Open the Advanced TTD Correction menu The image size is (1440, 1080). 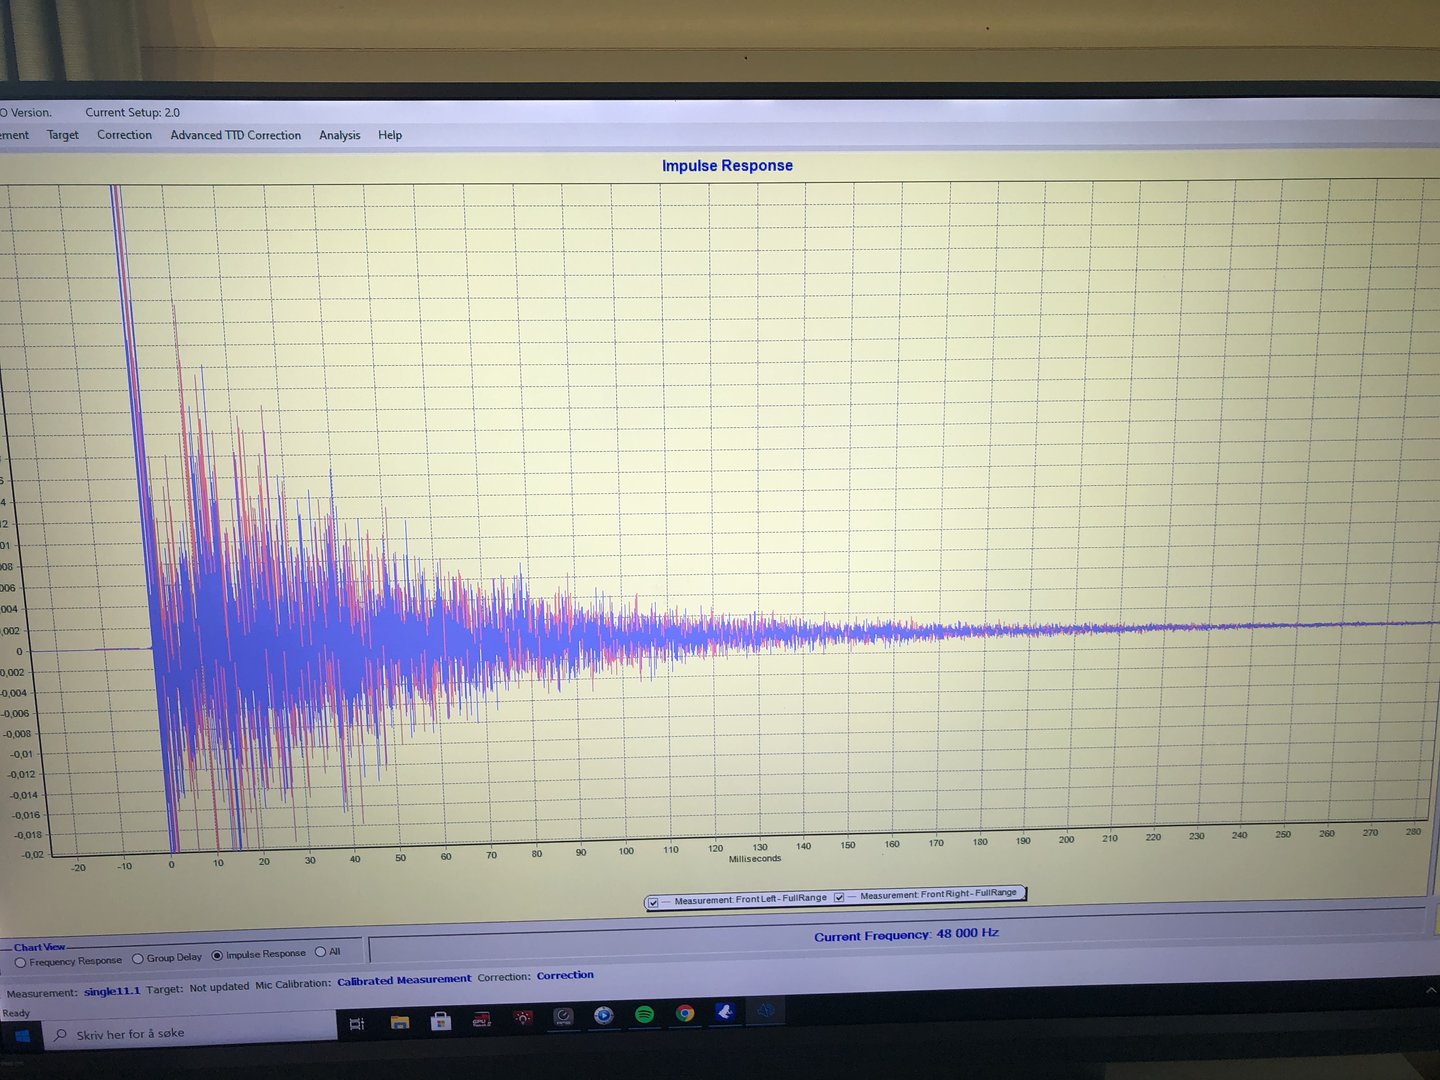click(x=235, y=135)
